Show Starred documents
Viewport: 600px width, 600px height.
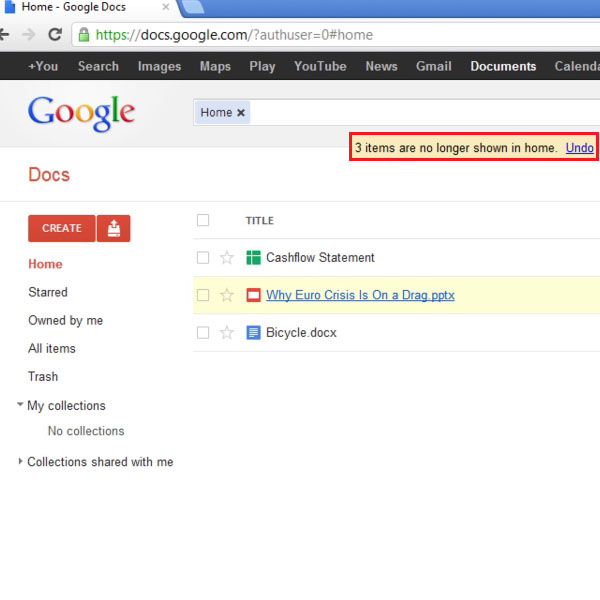48,292
